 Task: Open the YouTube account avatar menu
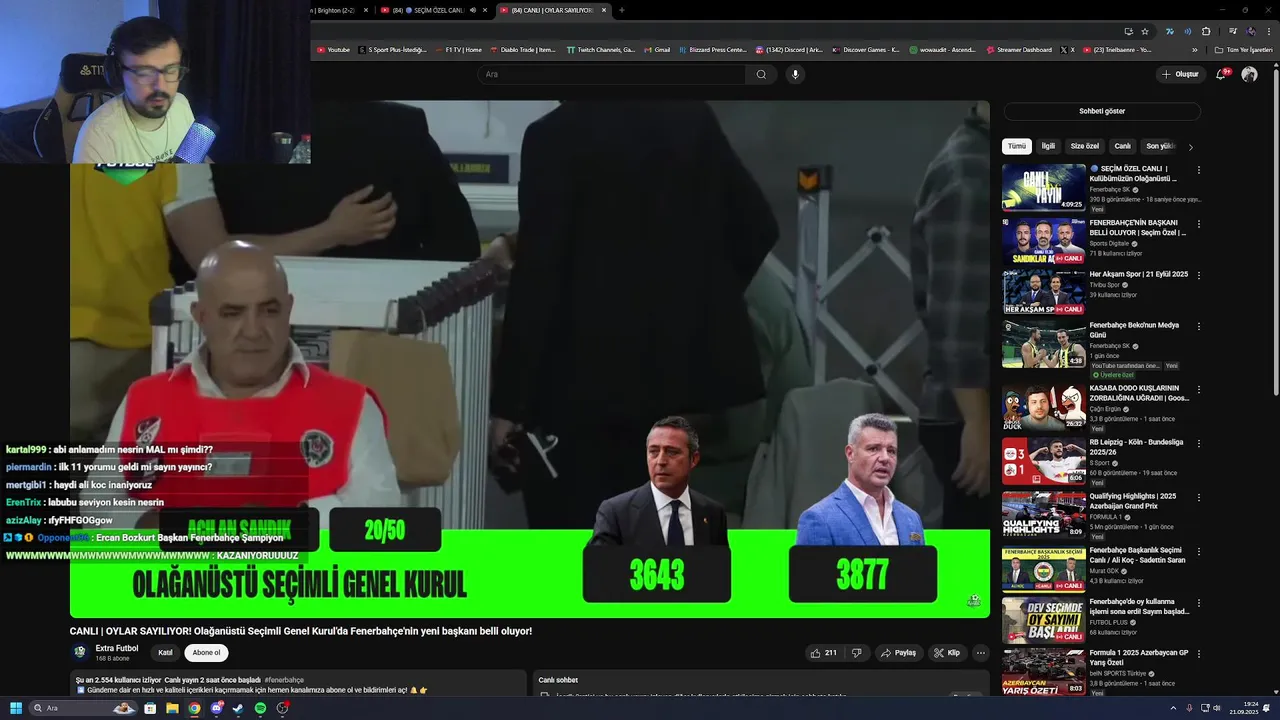point(1249,74)
